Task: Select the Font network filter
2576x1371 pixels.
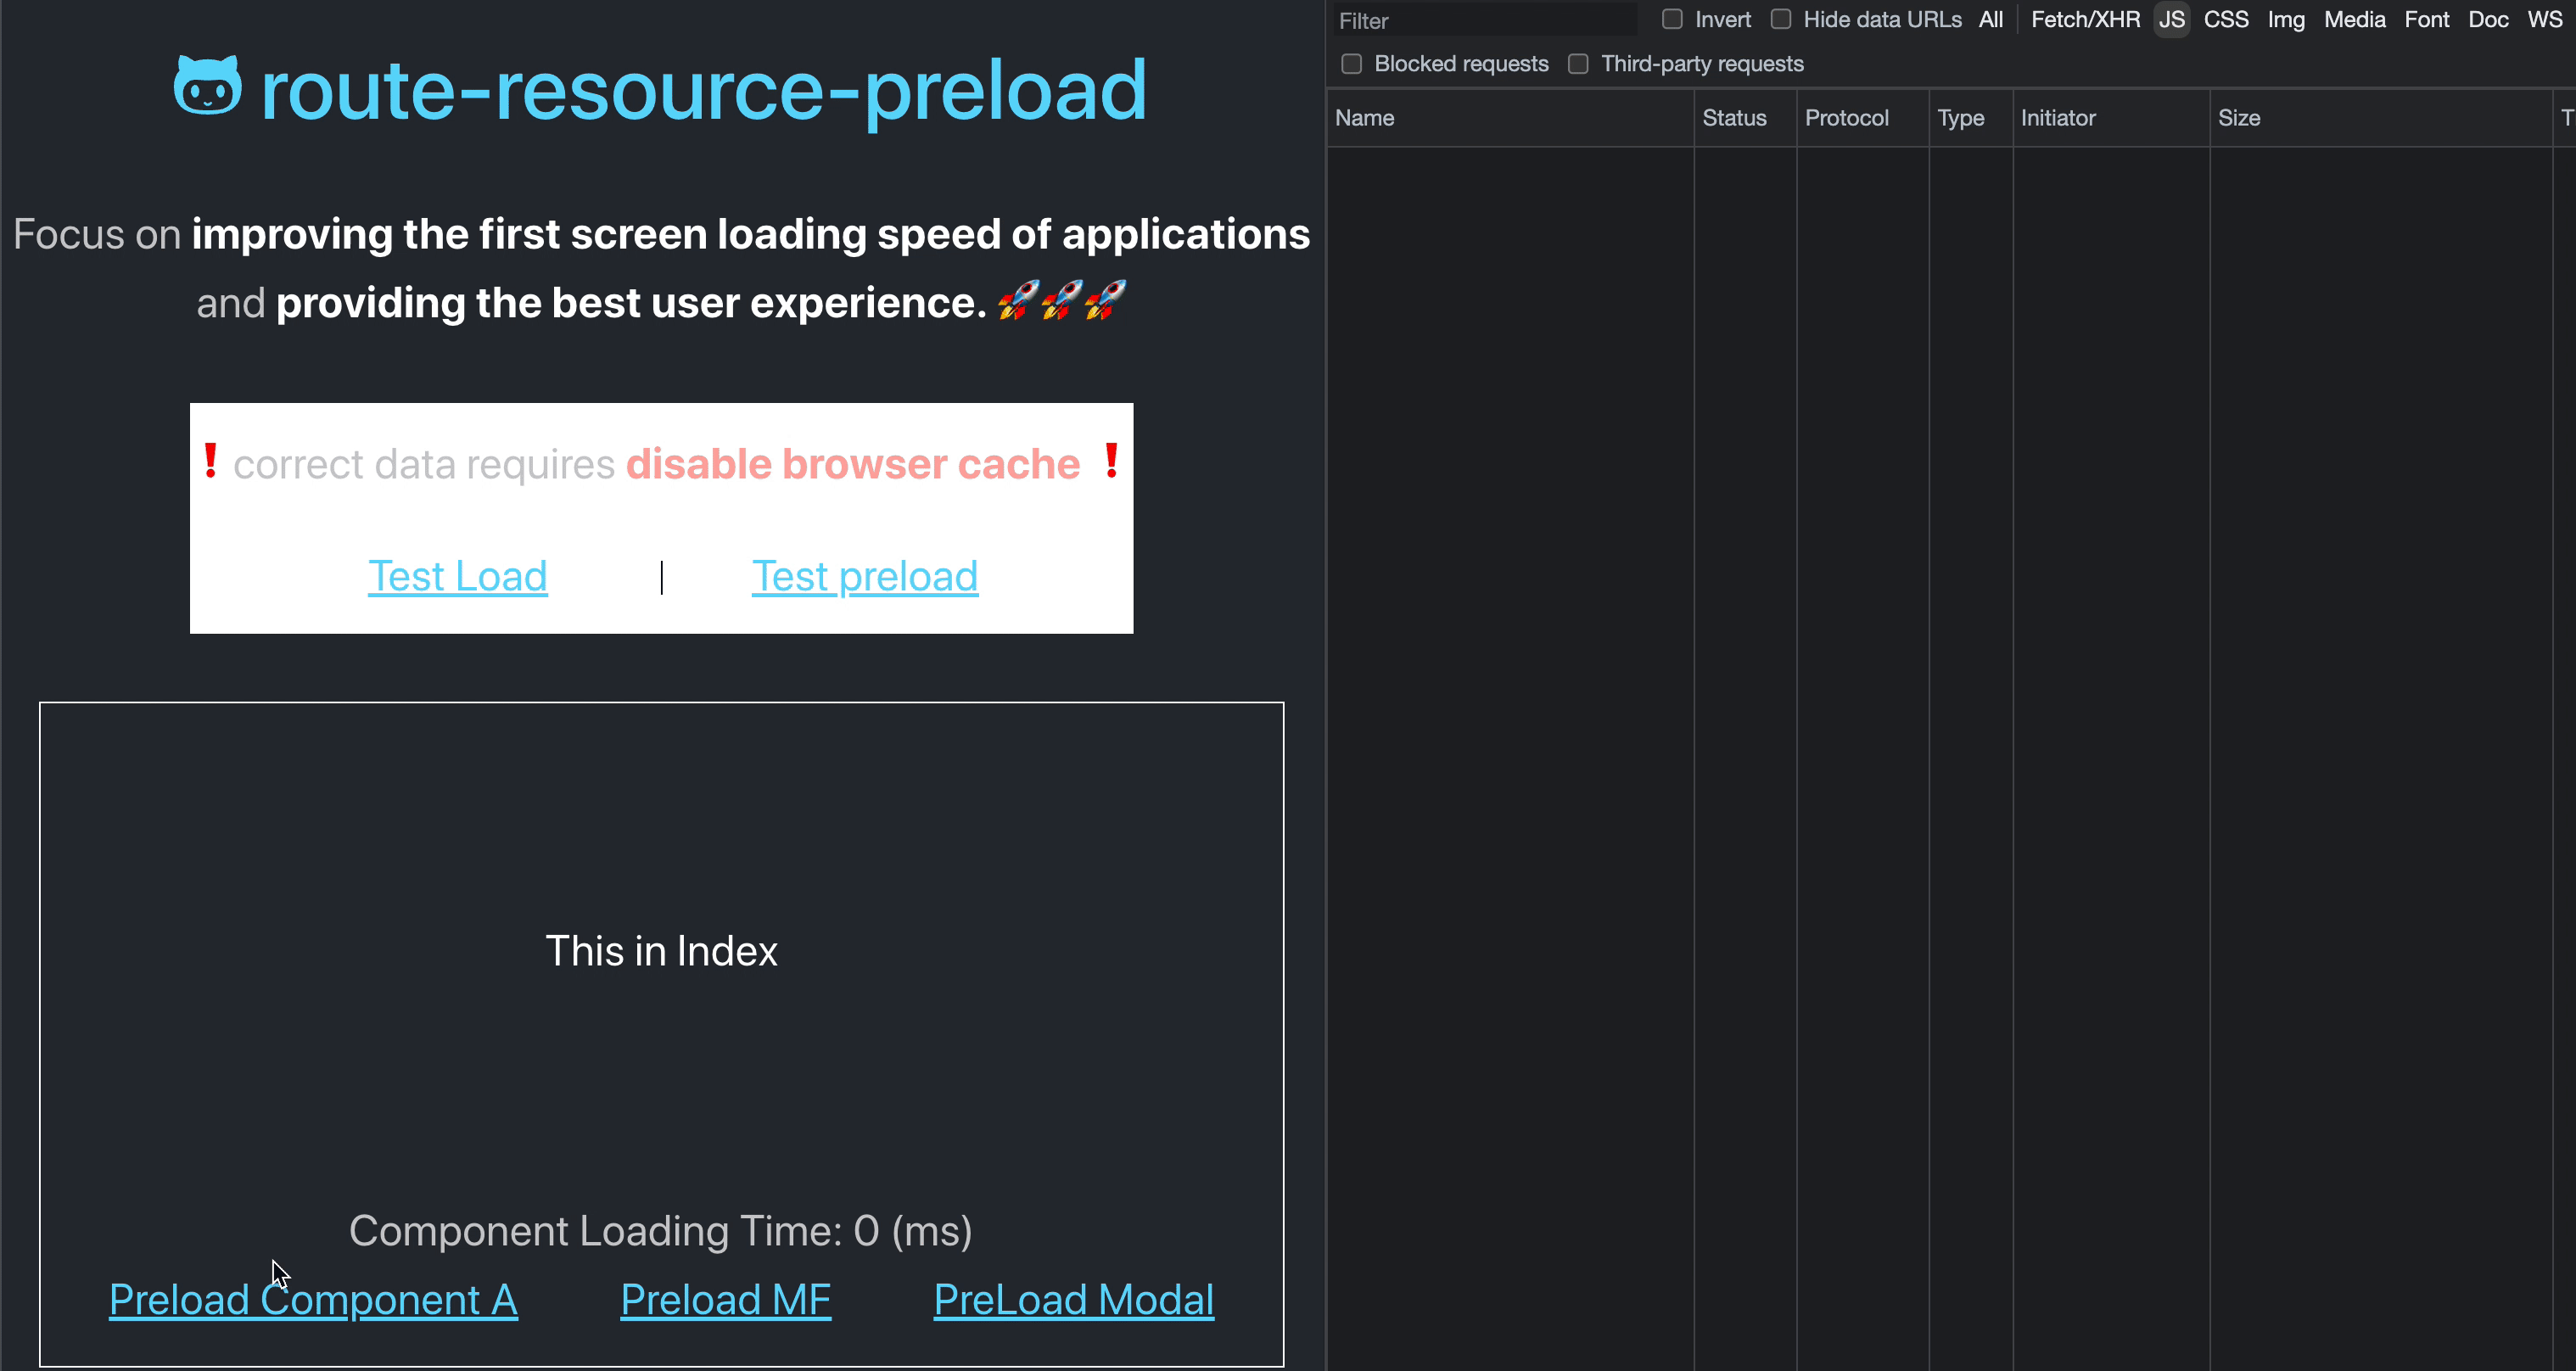Action: 2428,19
